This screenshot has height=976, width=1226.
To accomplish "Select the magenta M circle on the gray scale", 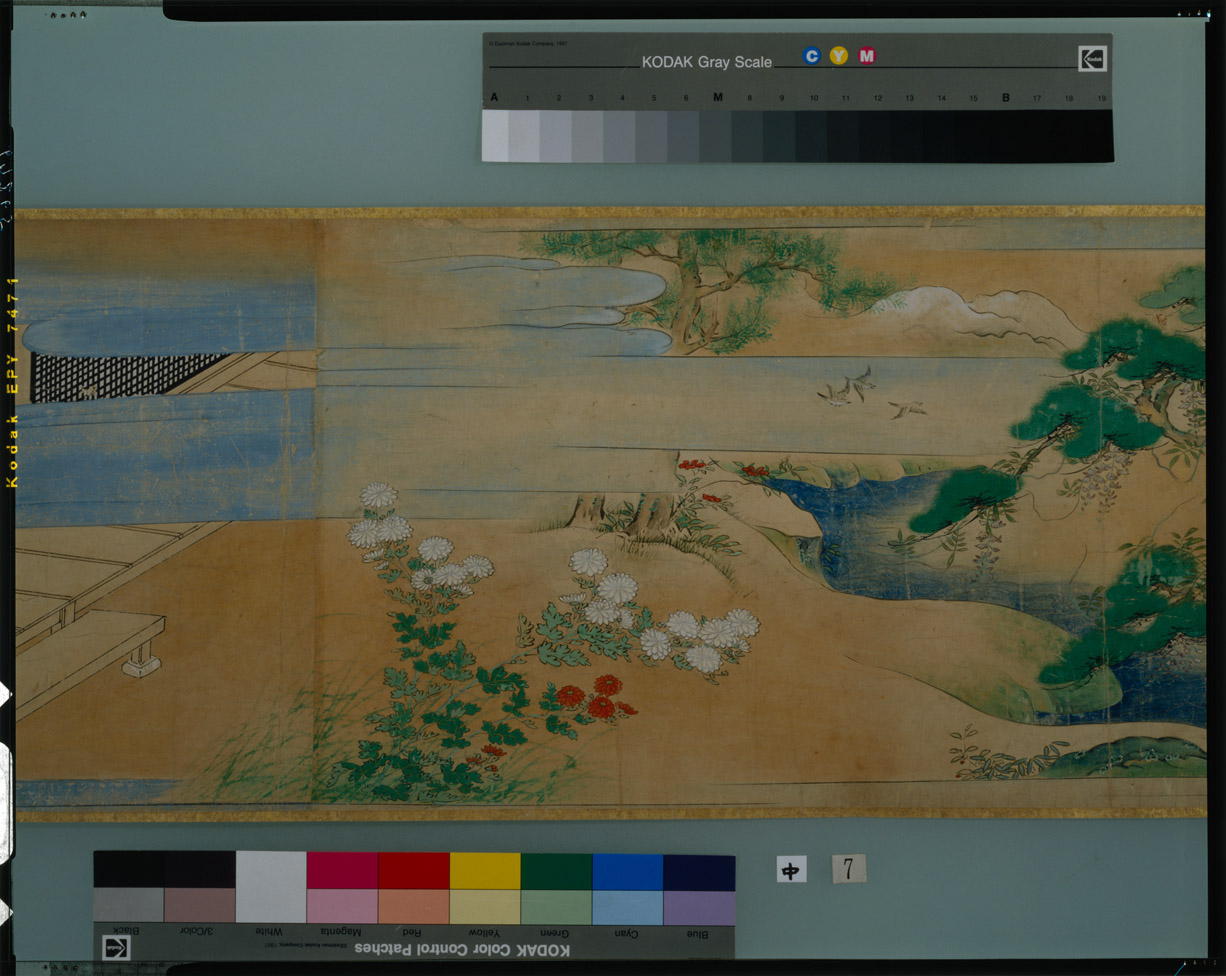I will point(867,56).
